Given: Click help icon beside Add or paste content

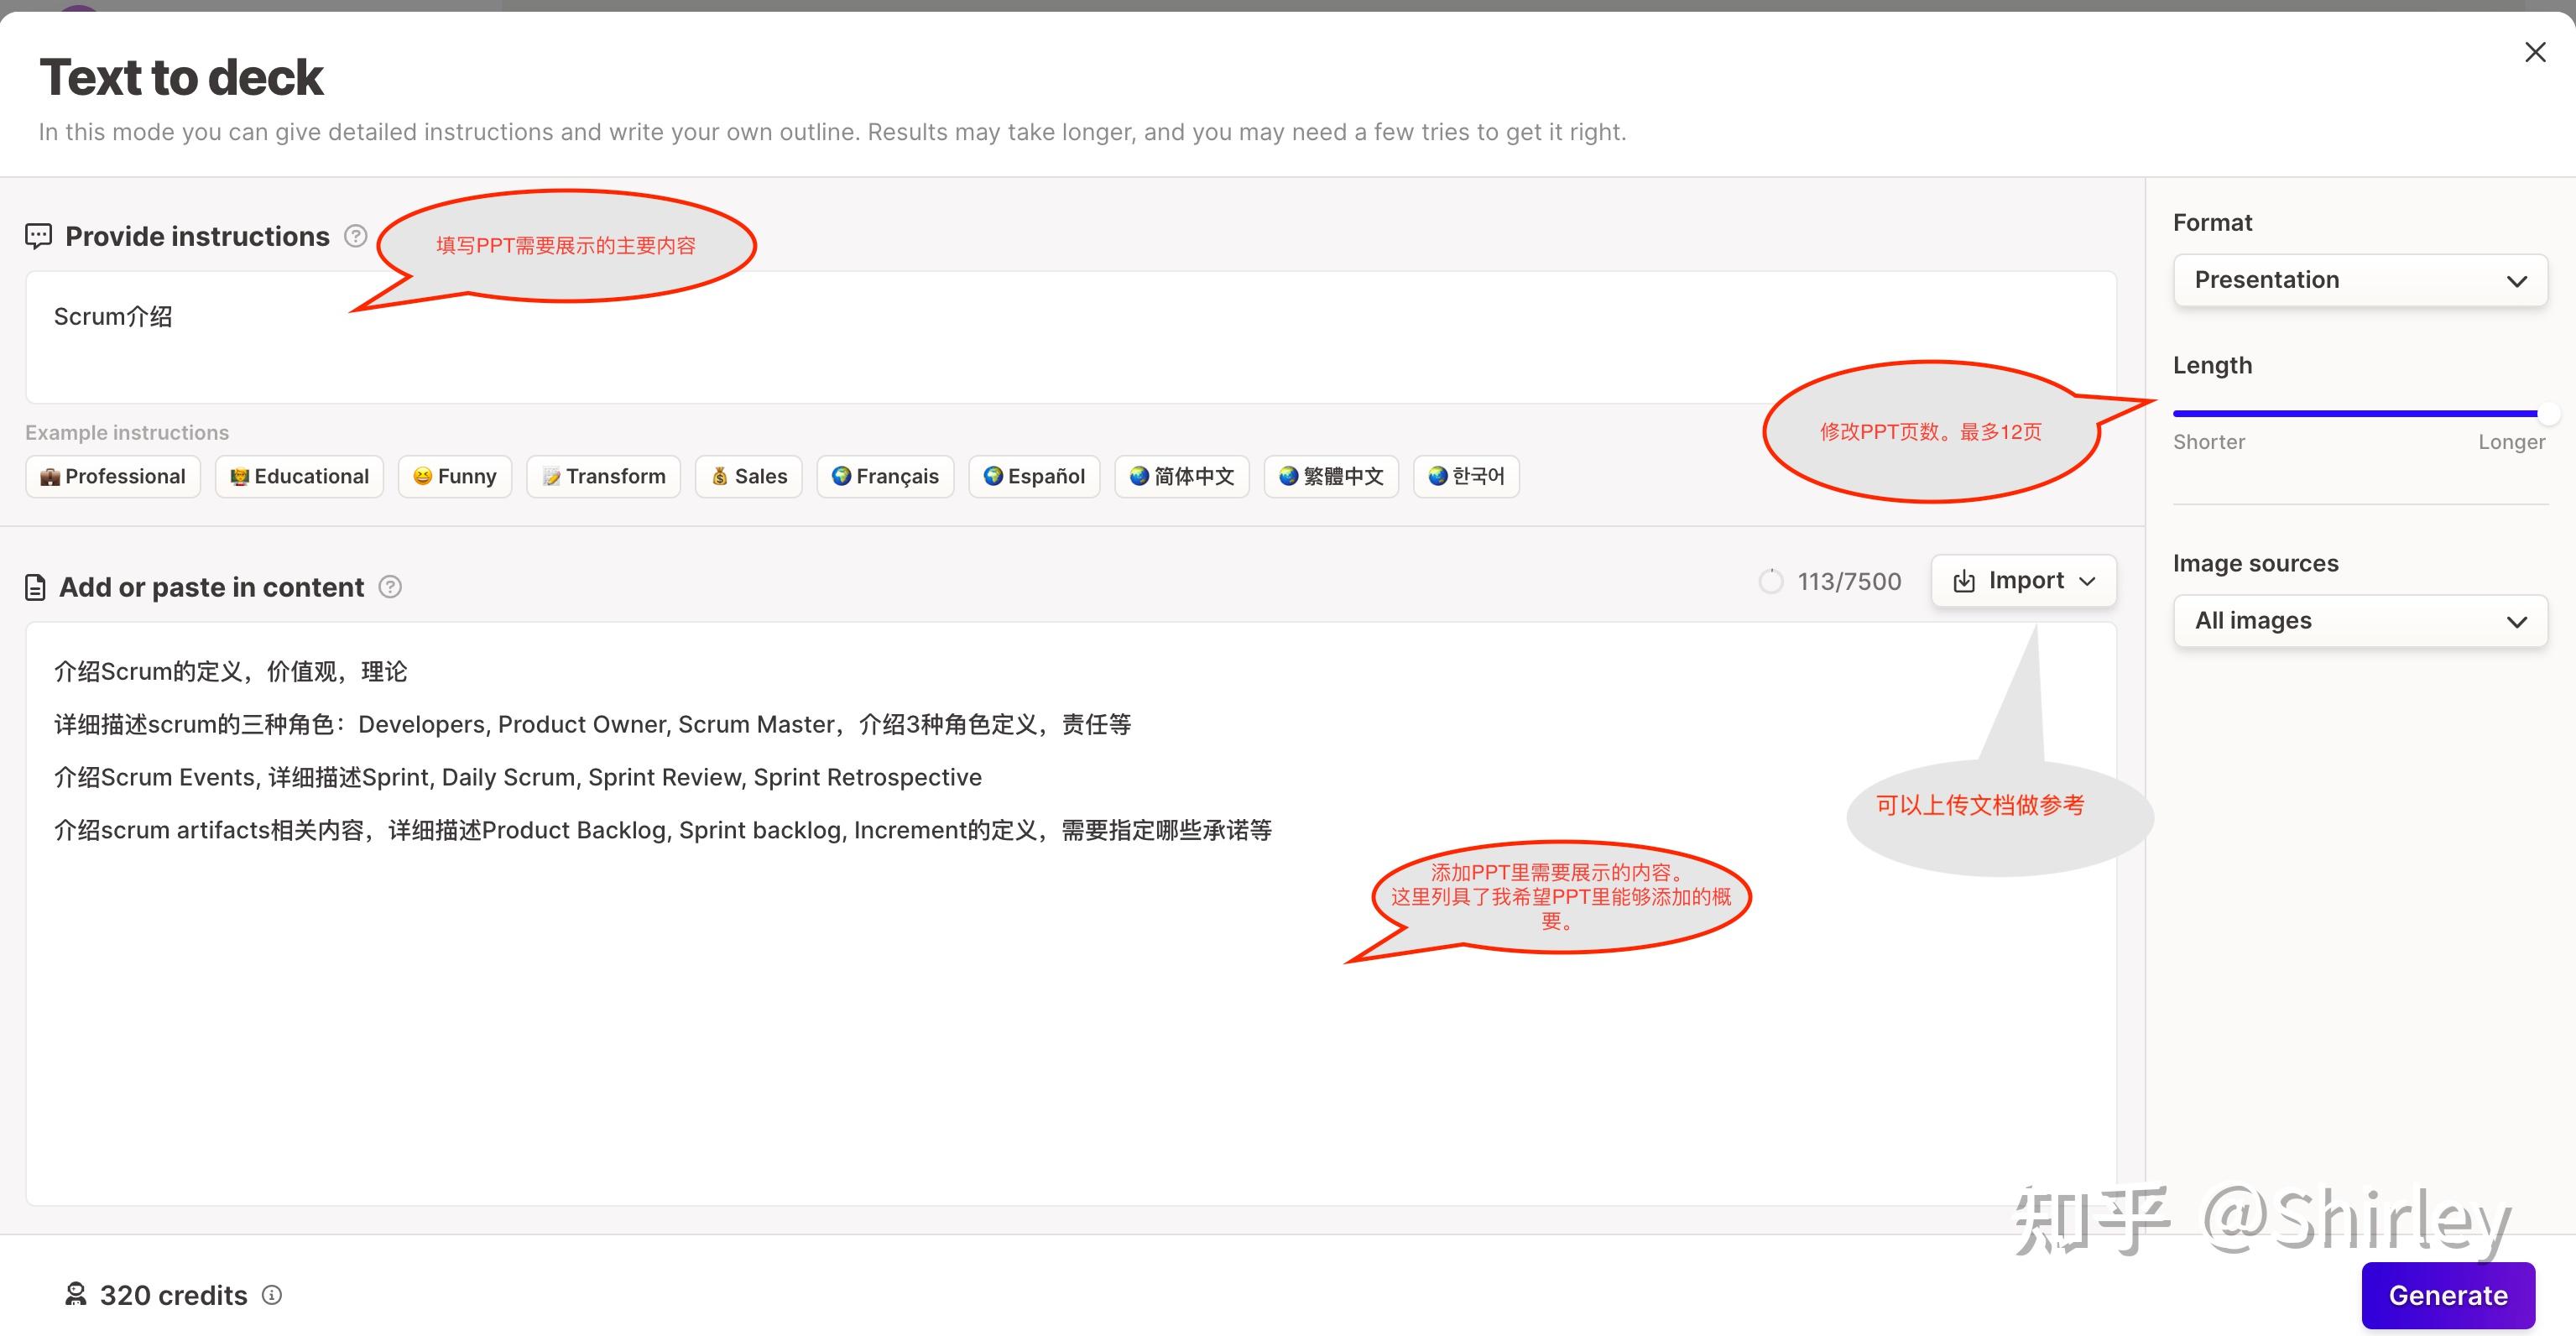Looking at the screenshot, I should click(x=390, y=587).
